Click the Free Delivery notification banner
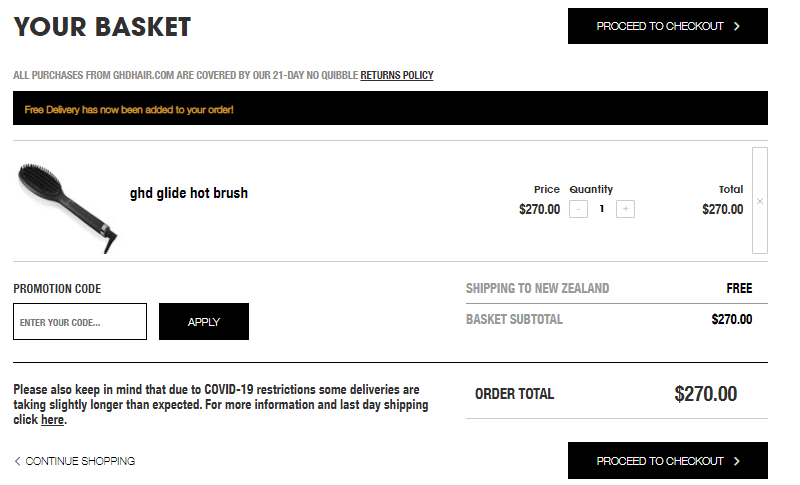800x485 pixels. pos(390,108)
